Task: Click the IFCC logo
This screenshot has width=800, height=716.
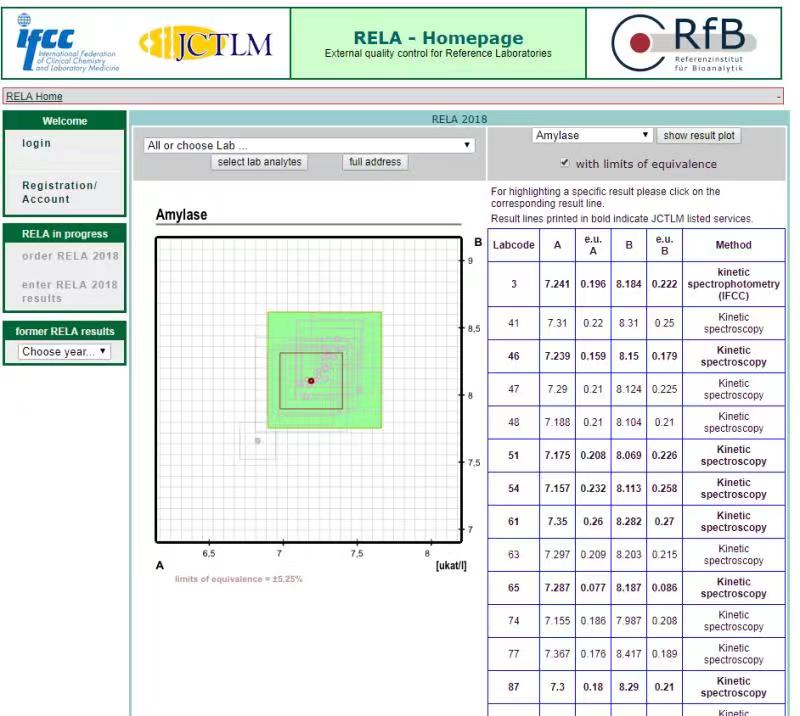Action: pos(68,43)
